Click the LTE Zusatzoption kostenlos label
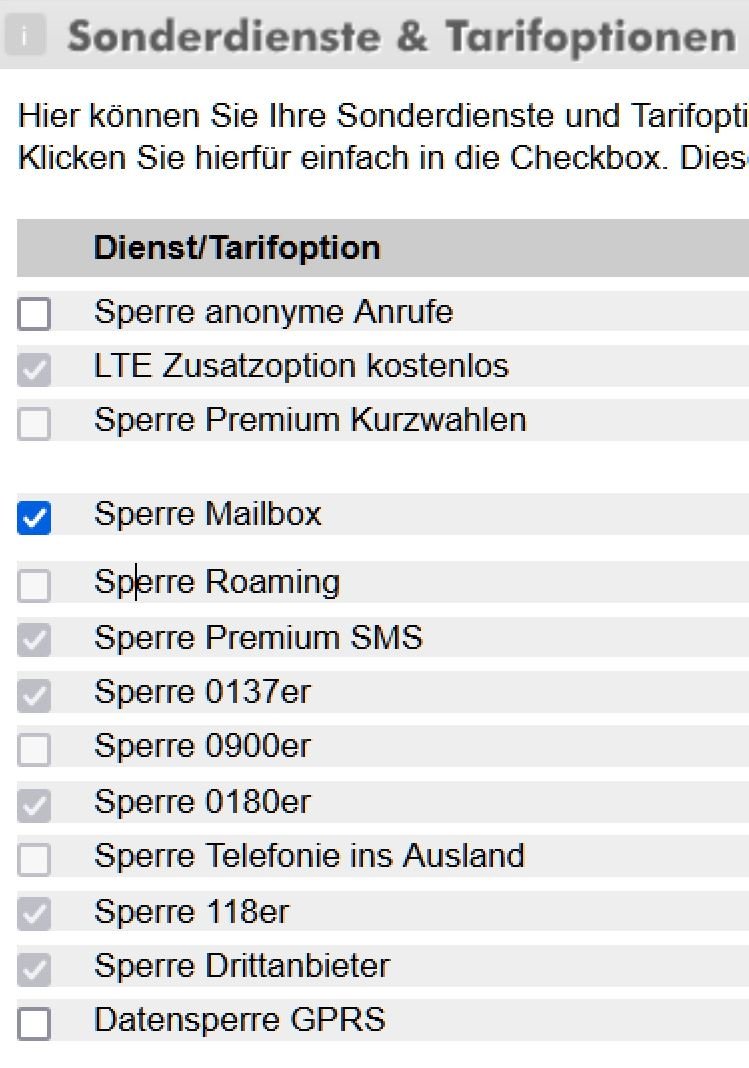 pos(301,366)
